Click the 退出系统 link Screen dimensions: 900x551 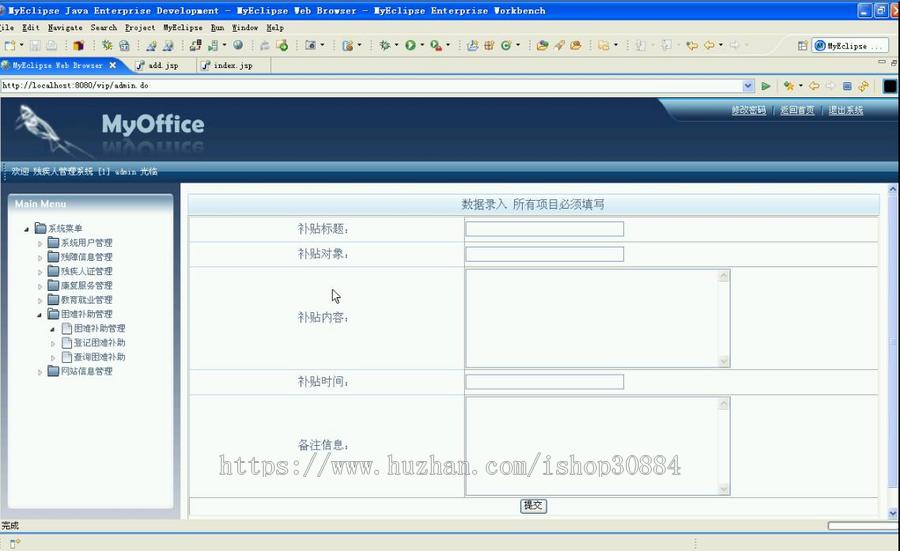(x=845, y=110)
